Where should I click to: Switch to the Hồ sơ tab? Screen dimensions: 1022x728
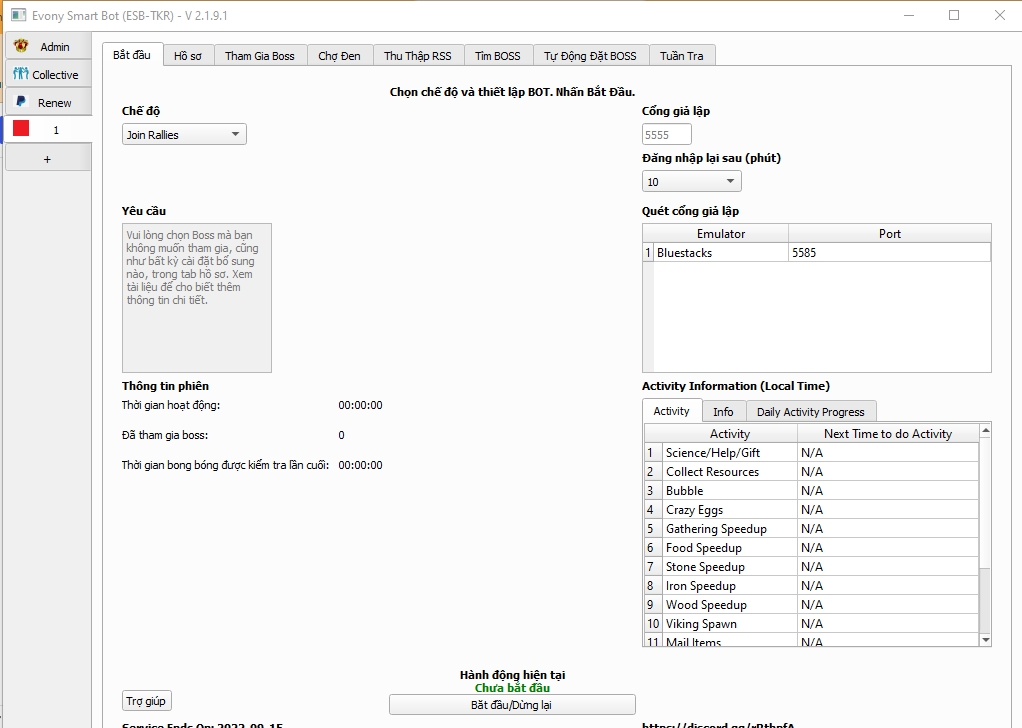(187, 56)
